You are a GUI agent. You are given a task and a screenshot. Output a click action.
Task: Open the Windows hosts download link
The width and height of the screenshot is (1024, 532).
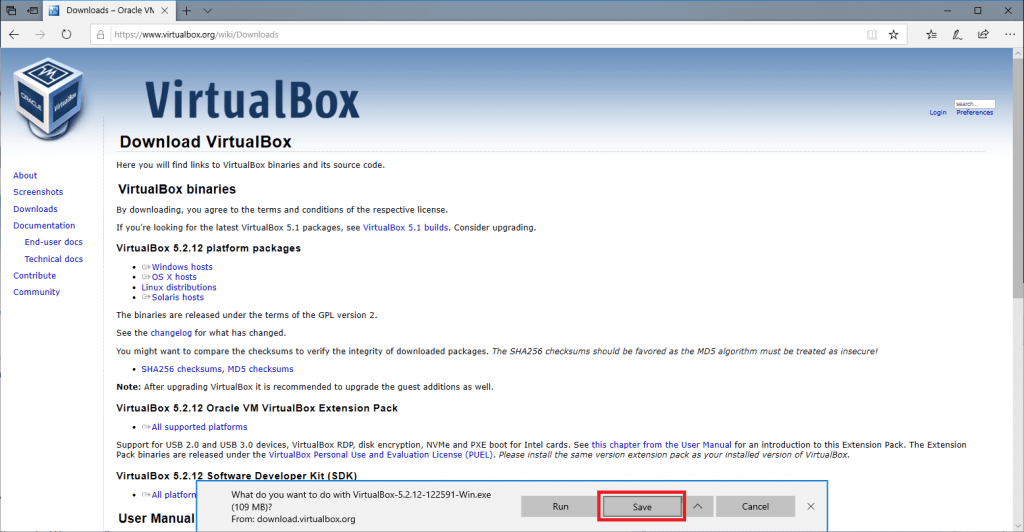[x=182, y=267]
